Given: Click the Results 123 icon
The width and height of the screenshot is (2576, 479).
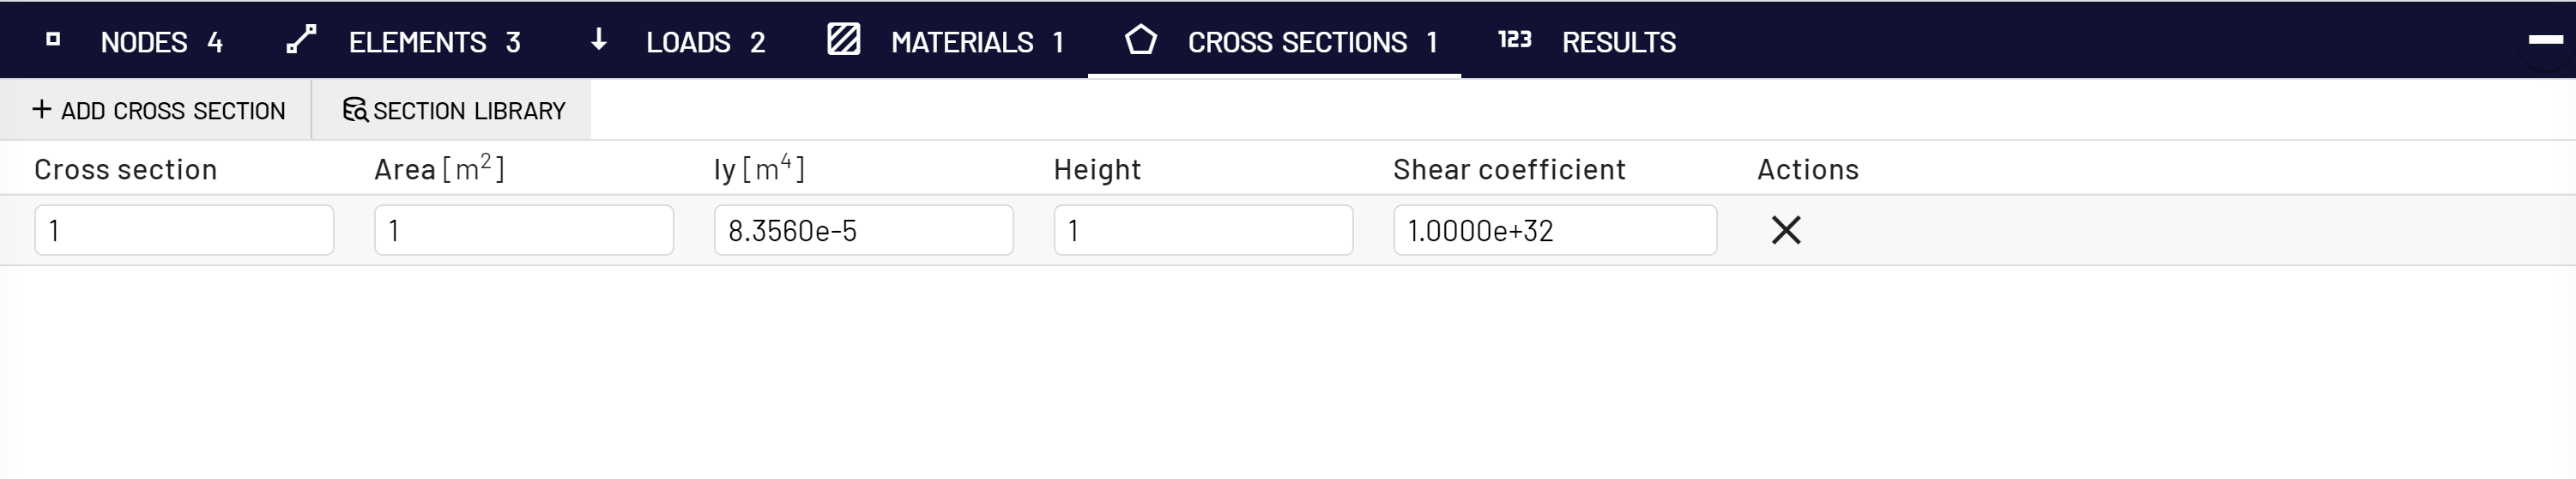Looking at the screenshot, I should click(1514, 40).
